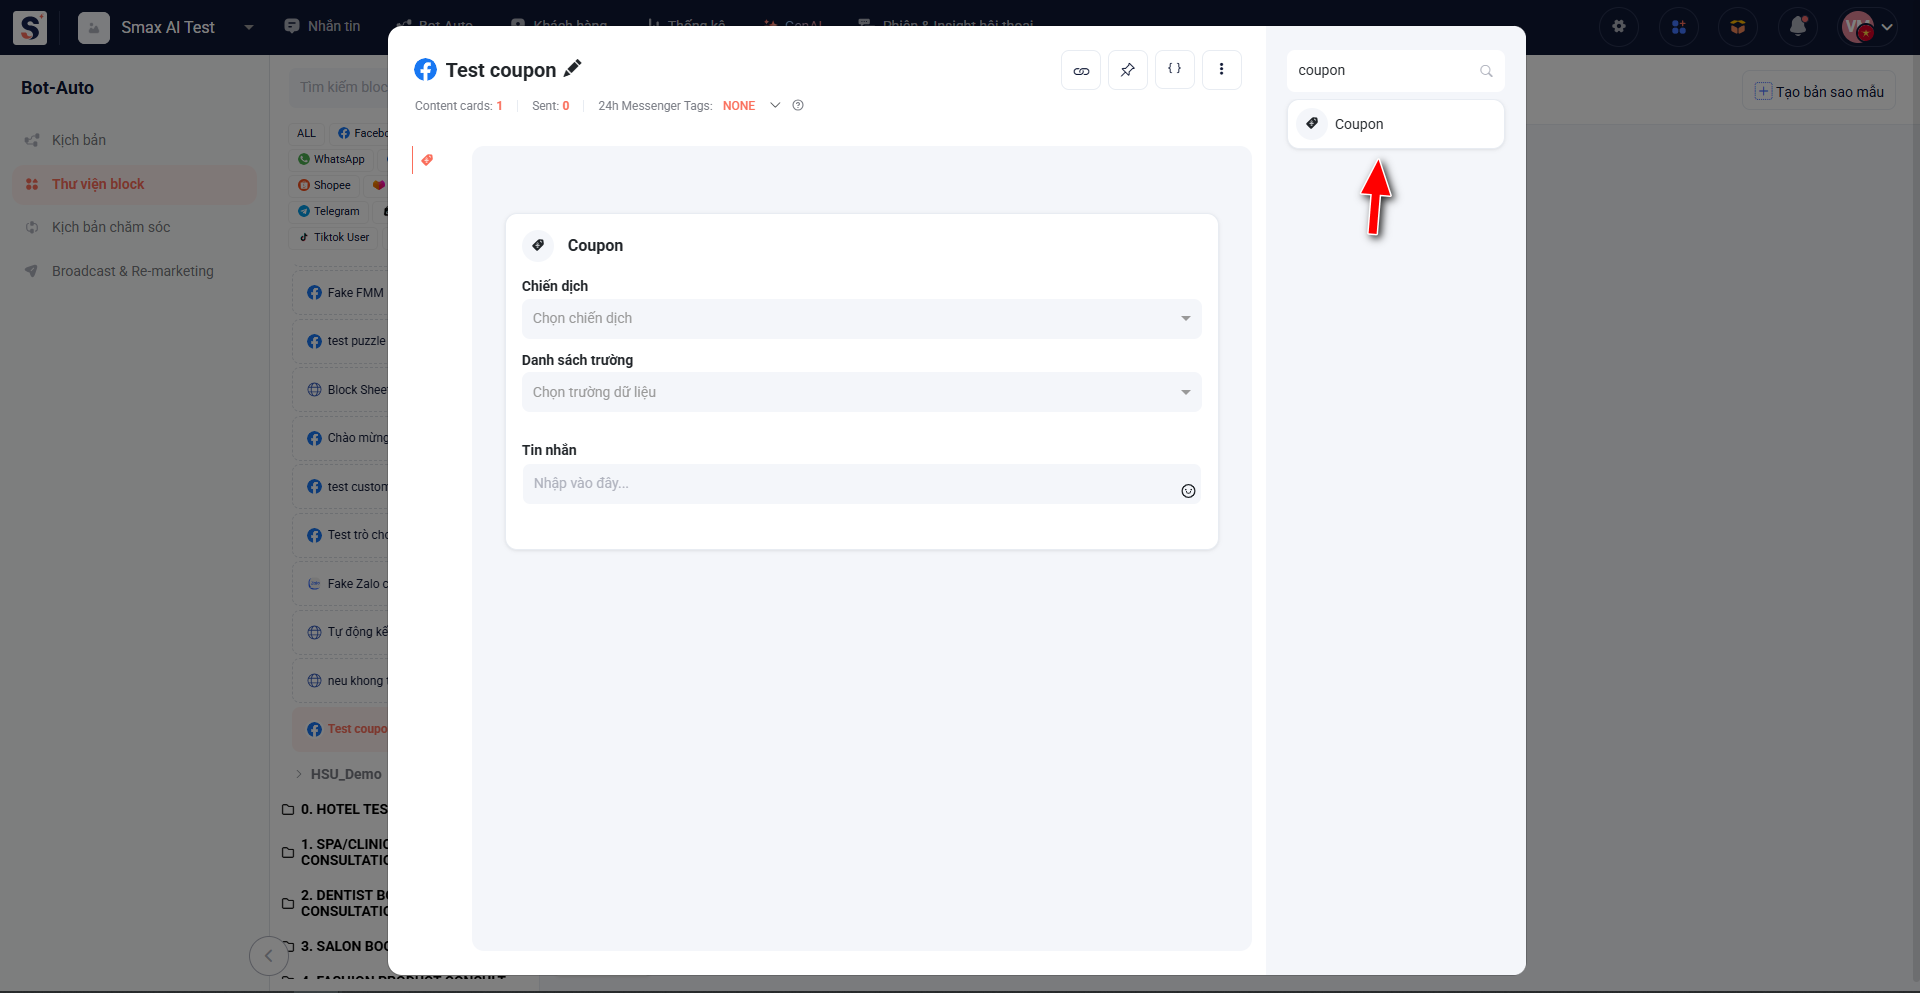Click the emoji picker icon in message field
Image resolution: width=1920 pixels, height=993 pixels.
[1188, 491]
